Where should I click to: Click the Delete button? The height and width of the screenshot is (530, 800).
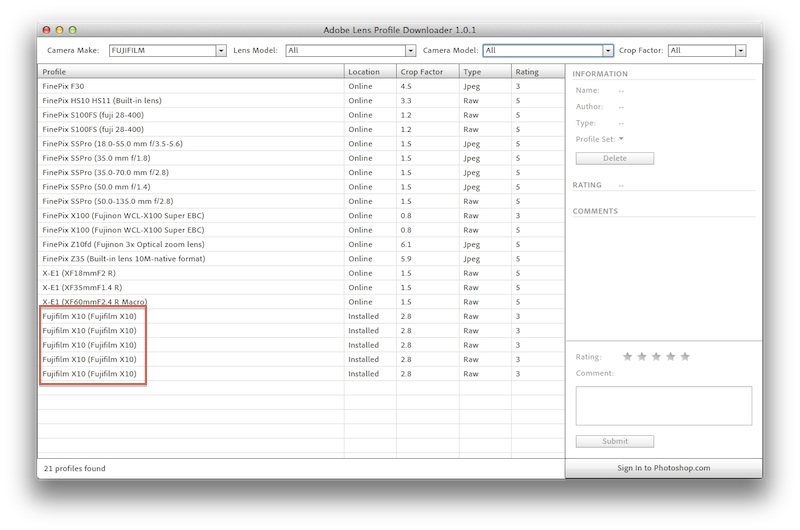(615, 159)
